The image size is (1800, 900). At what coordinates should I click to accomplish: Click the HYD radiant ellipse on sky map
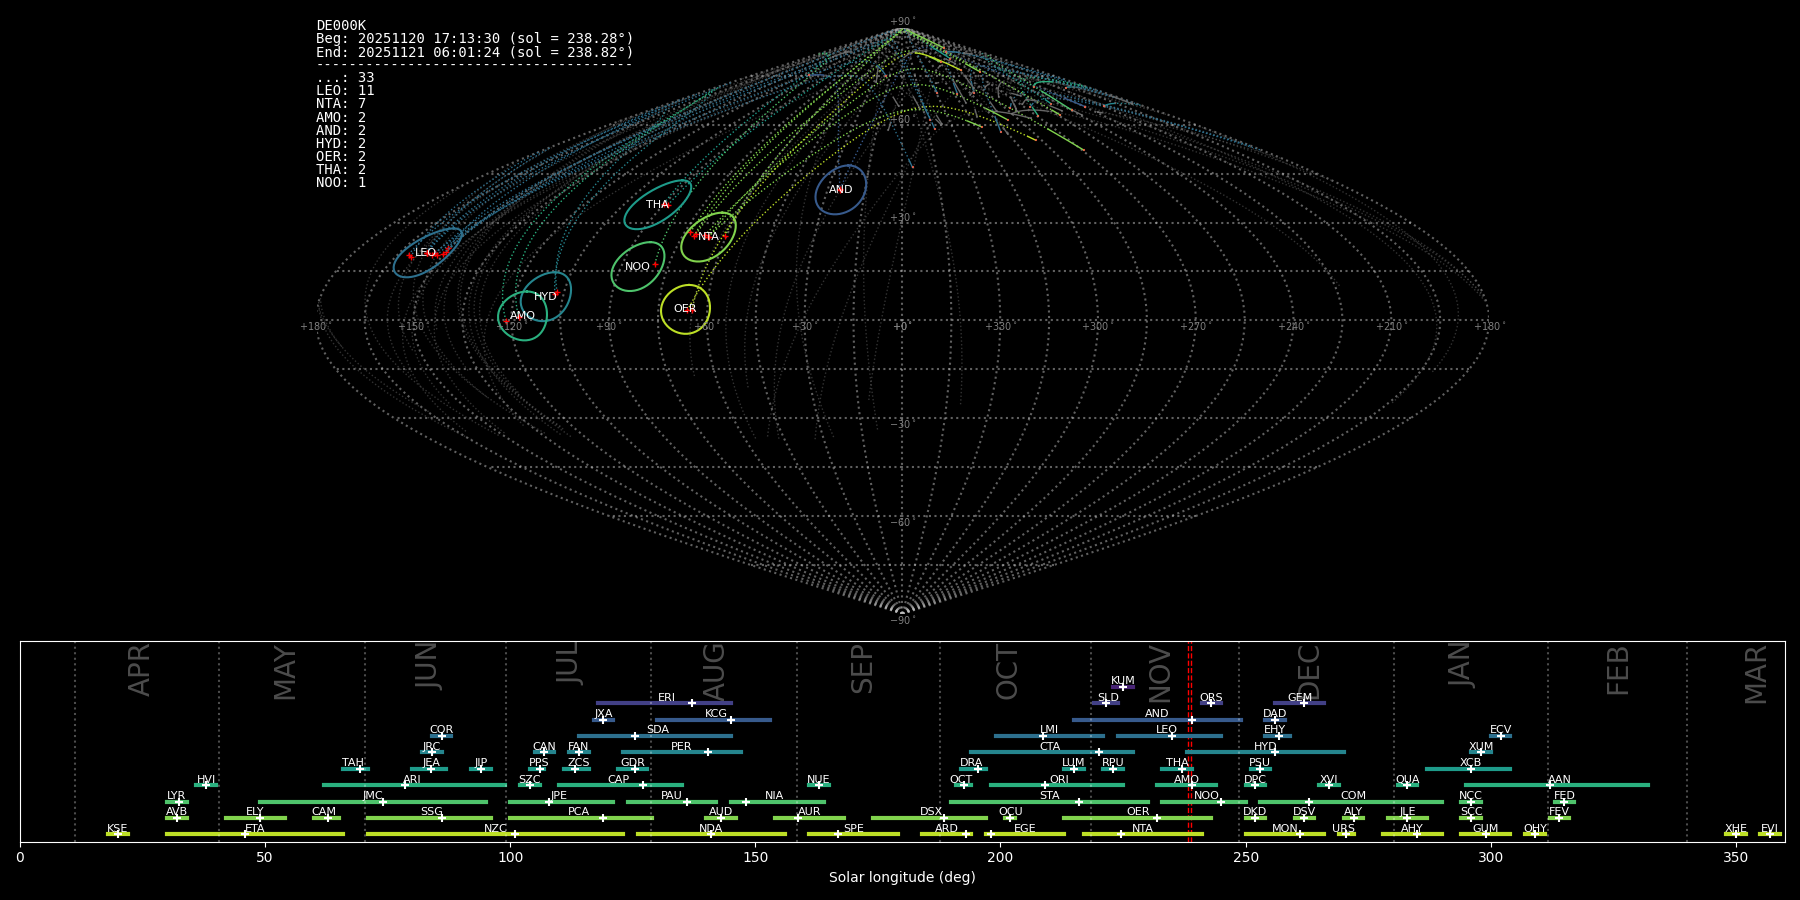tap(545, 297)
